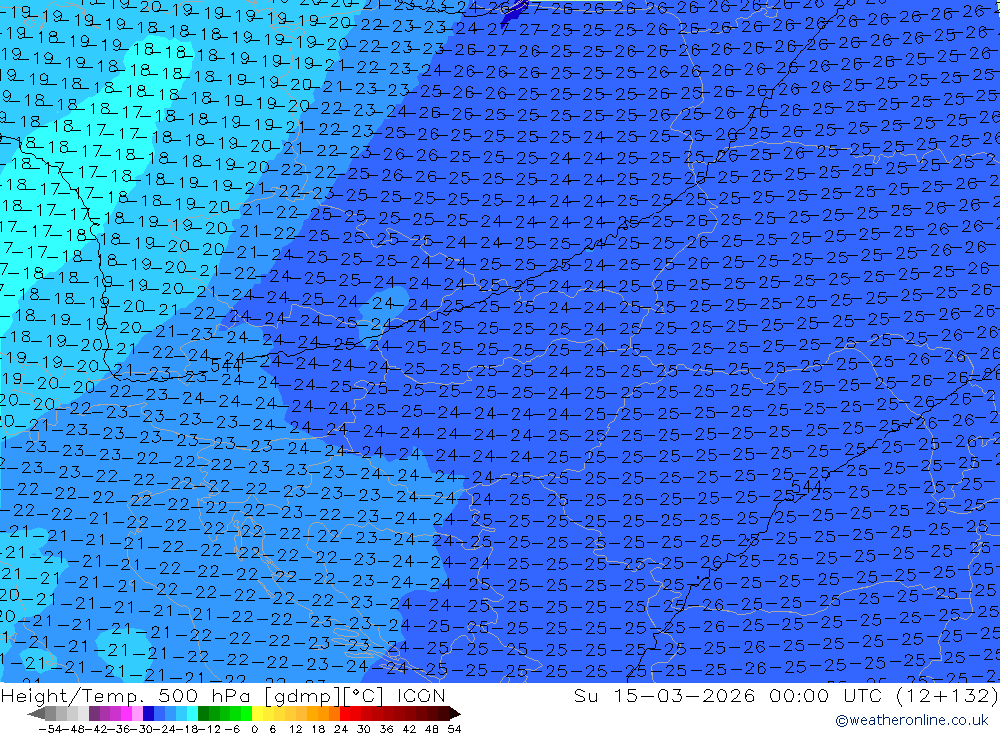This screenshot has height=733, width=1000.
Task: Click the "30" legend scale label
Action: [364, 729]
